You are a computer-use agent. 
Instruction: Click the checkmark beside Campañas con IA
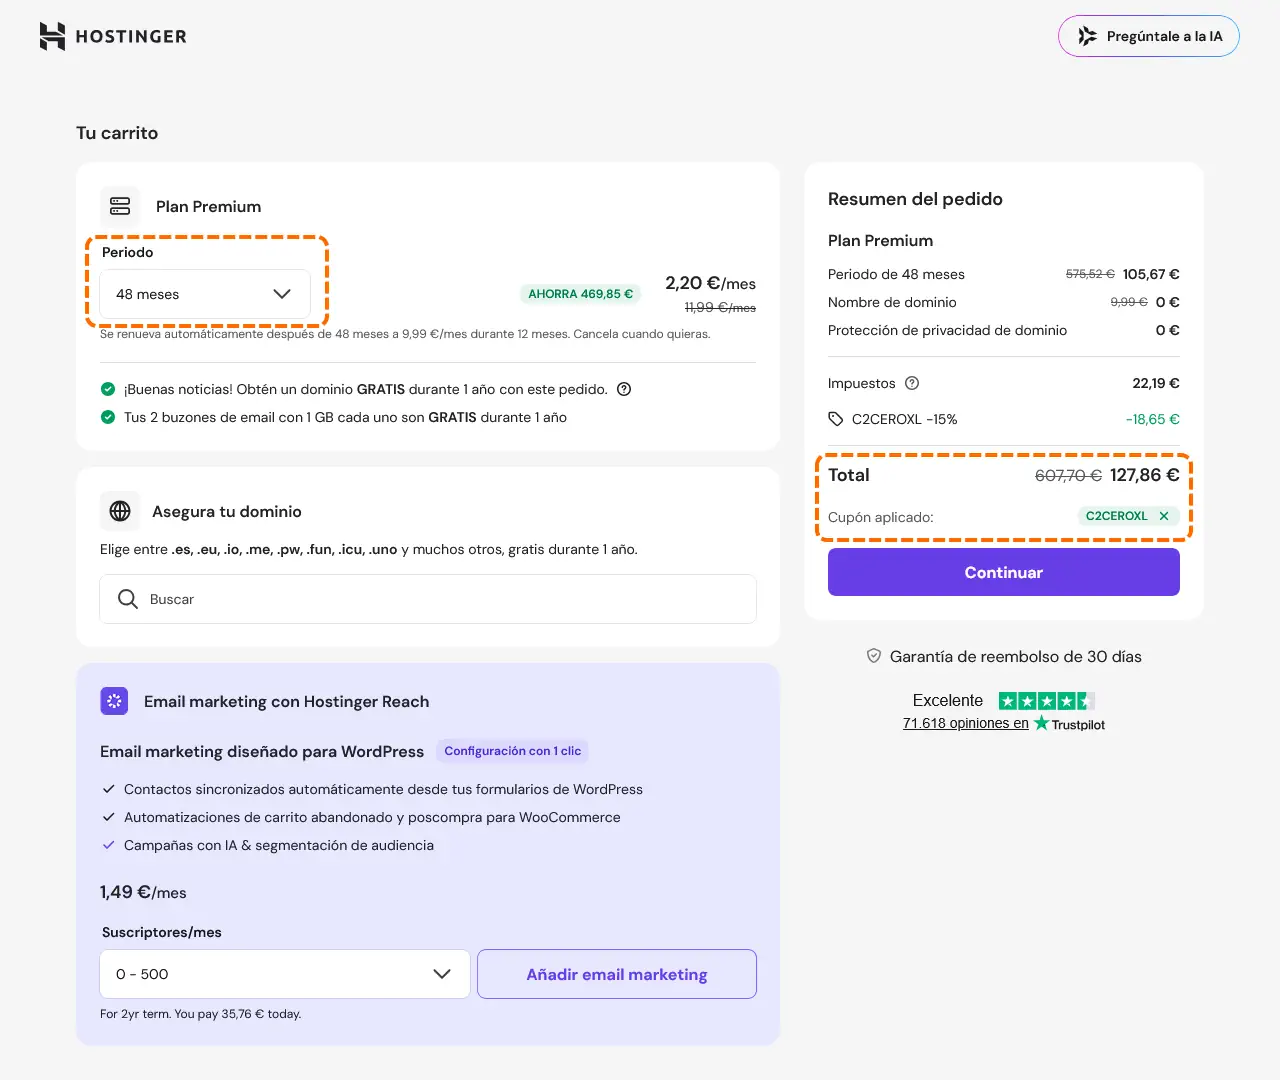(x=109, y=845)
